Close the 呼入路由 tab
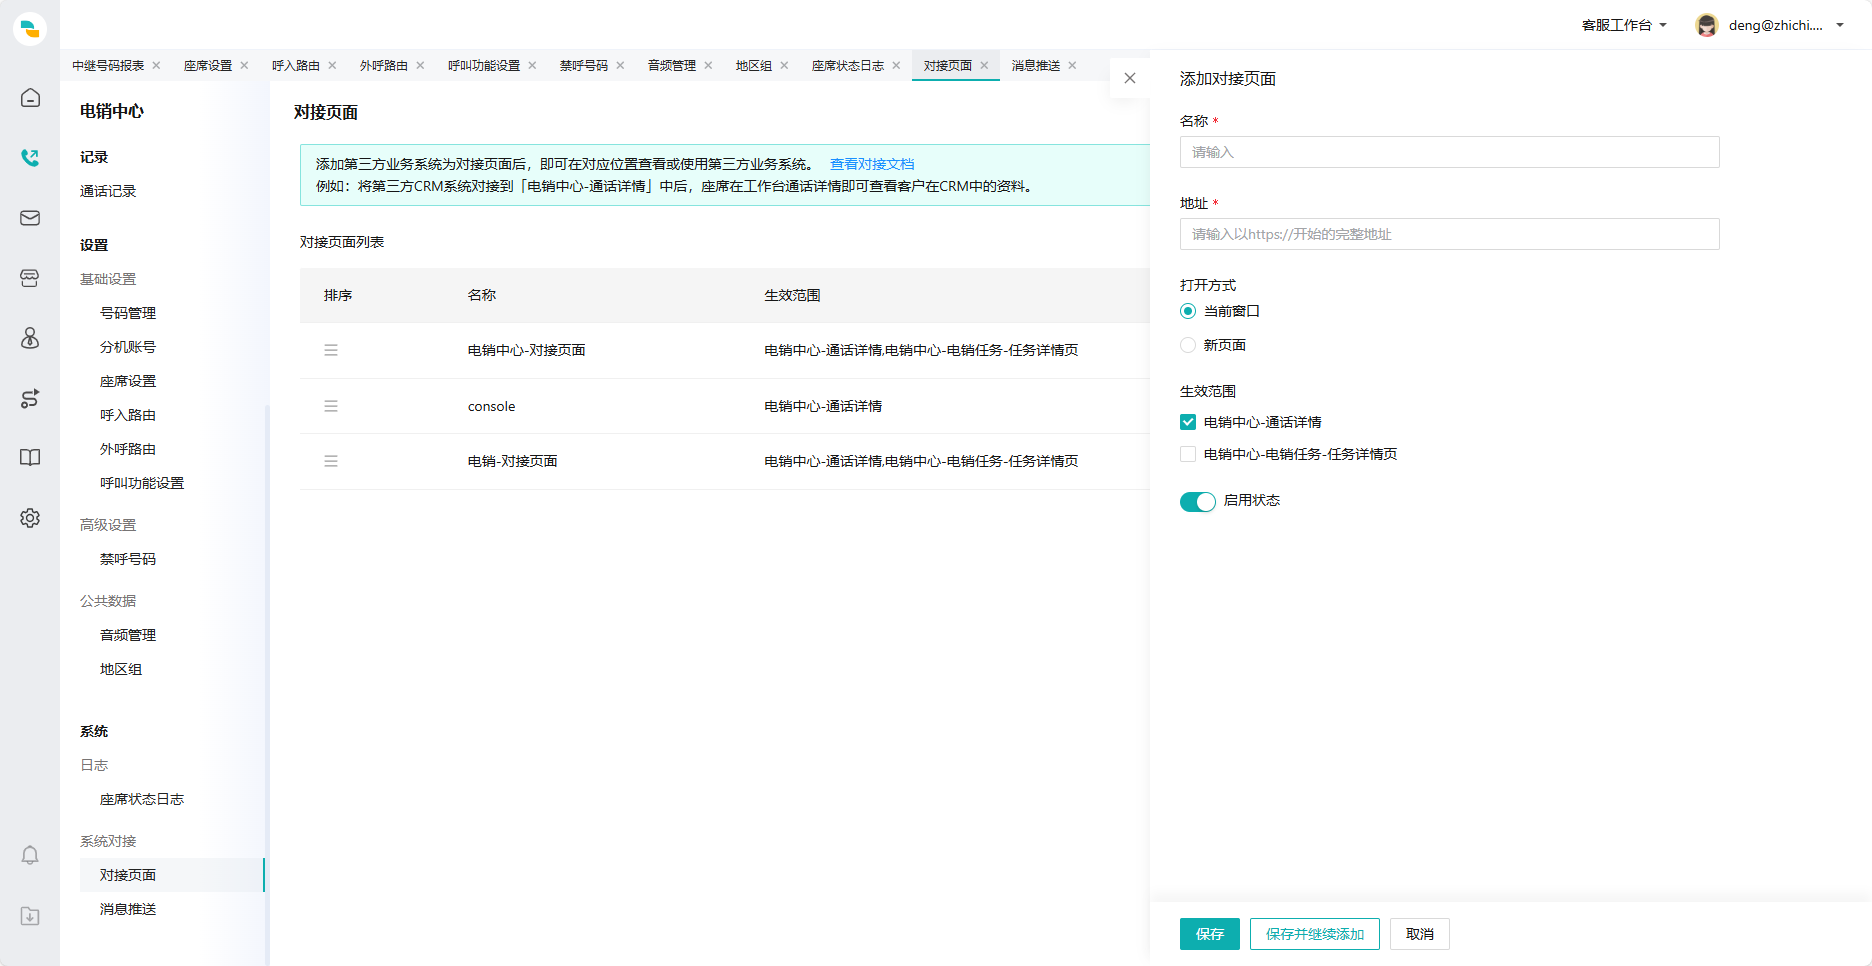The height and width of the screenshot is (966, 1872). (x=332, y=65)
